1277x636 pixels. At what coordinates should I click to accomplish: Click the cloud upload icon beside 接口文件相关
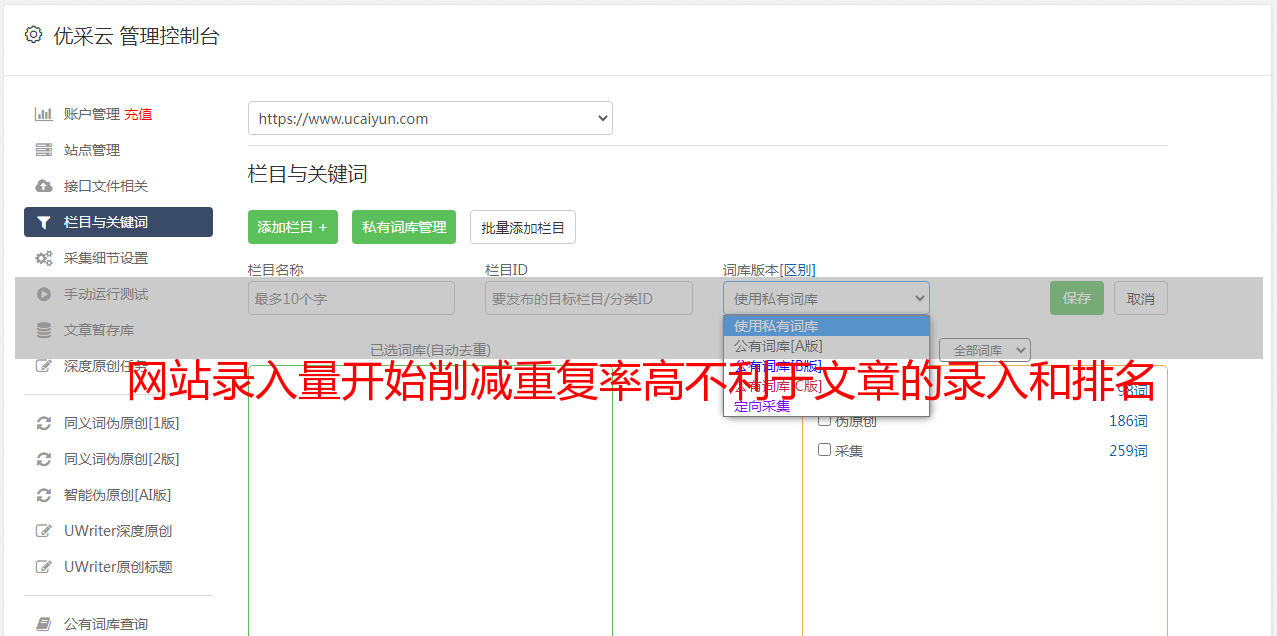[x=43, y=186]
